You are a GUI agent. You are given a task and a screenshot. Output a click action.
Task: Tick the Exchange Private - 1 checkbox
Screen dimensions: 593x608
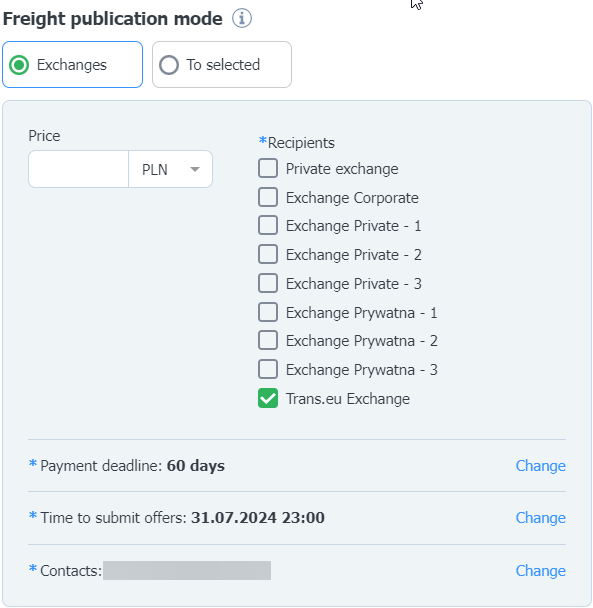(x=268, y=225)
